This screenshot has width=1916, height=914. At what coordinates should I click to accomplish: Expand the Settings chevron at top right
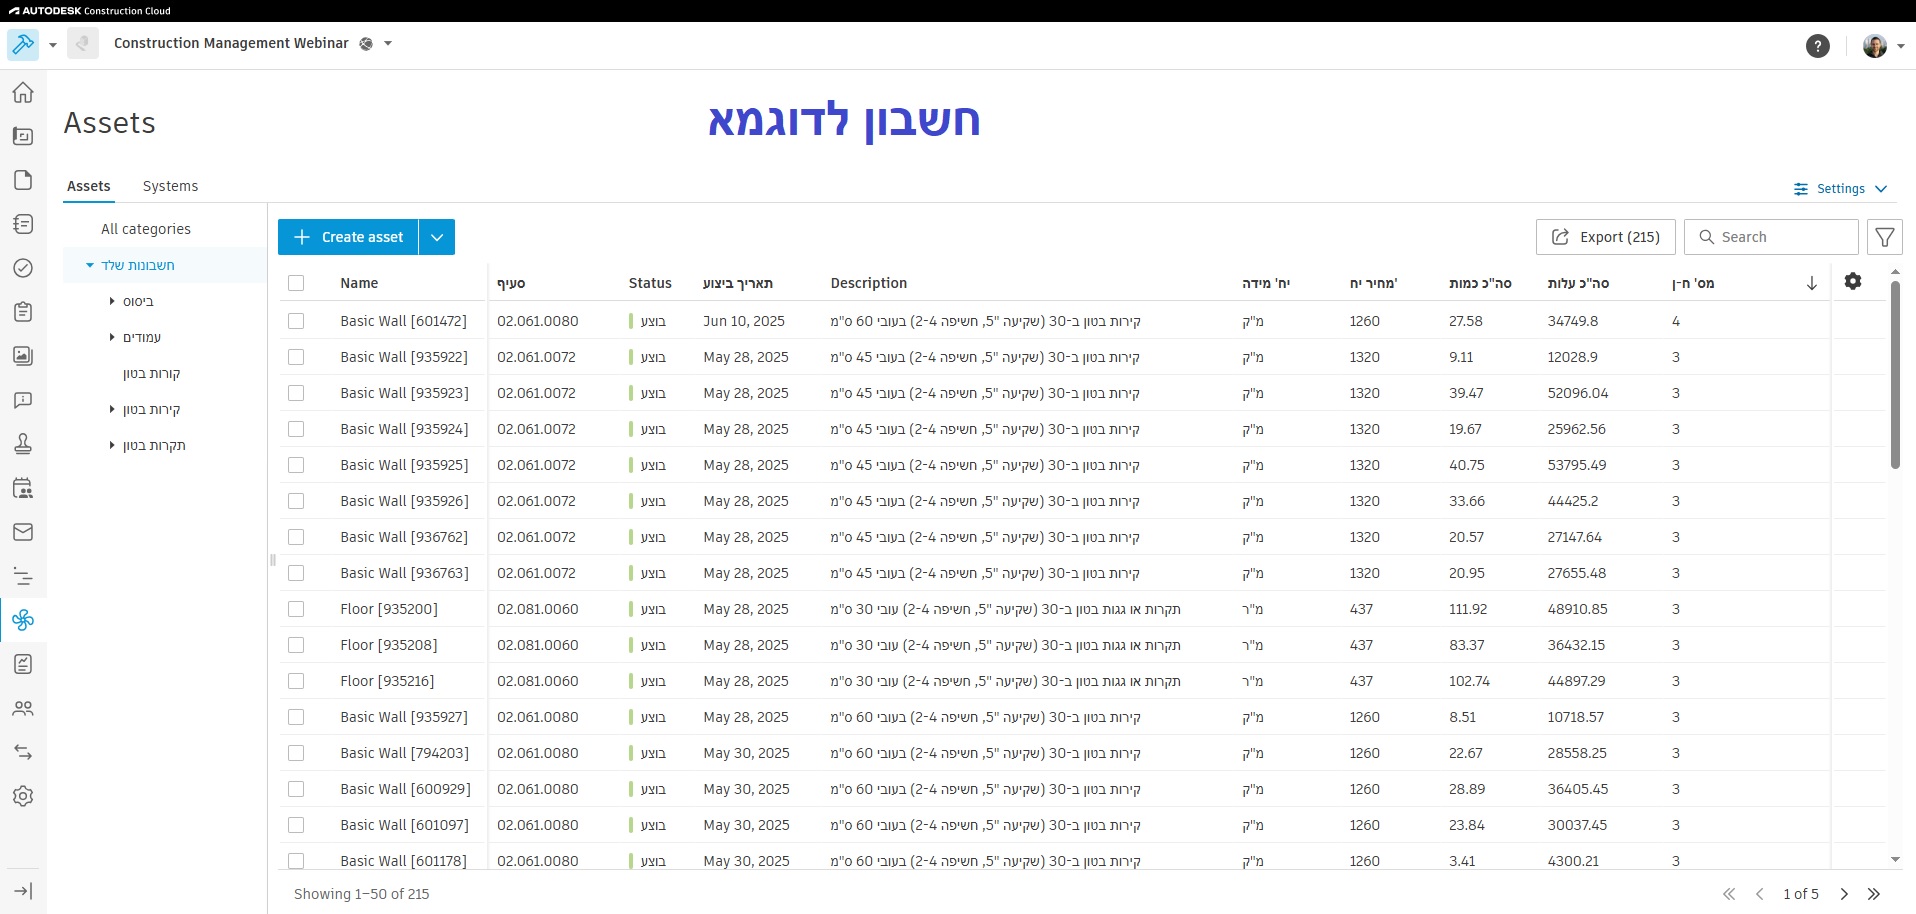(1881, 189)
